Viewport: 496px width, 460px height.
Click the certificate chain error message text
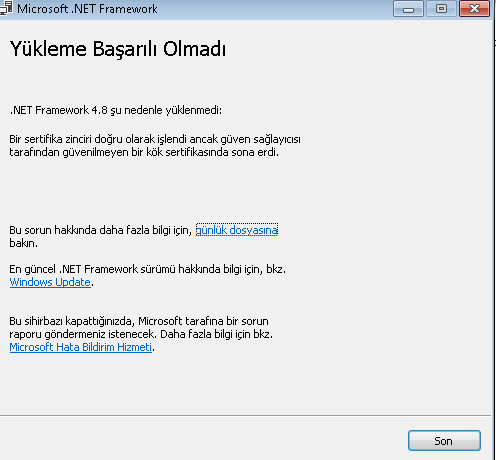tap(155, 146)
